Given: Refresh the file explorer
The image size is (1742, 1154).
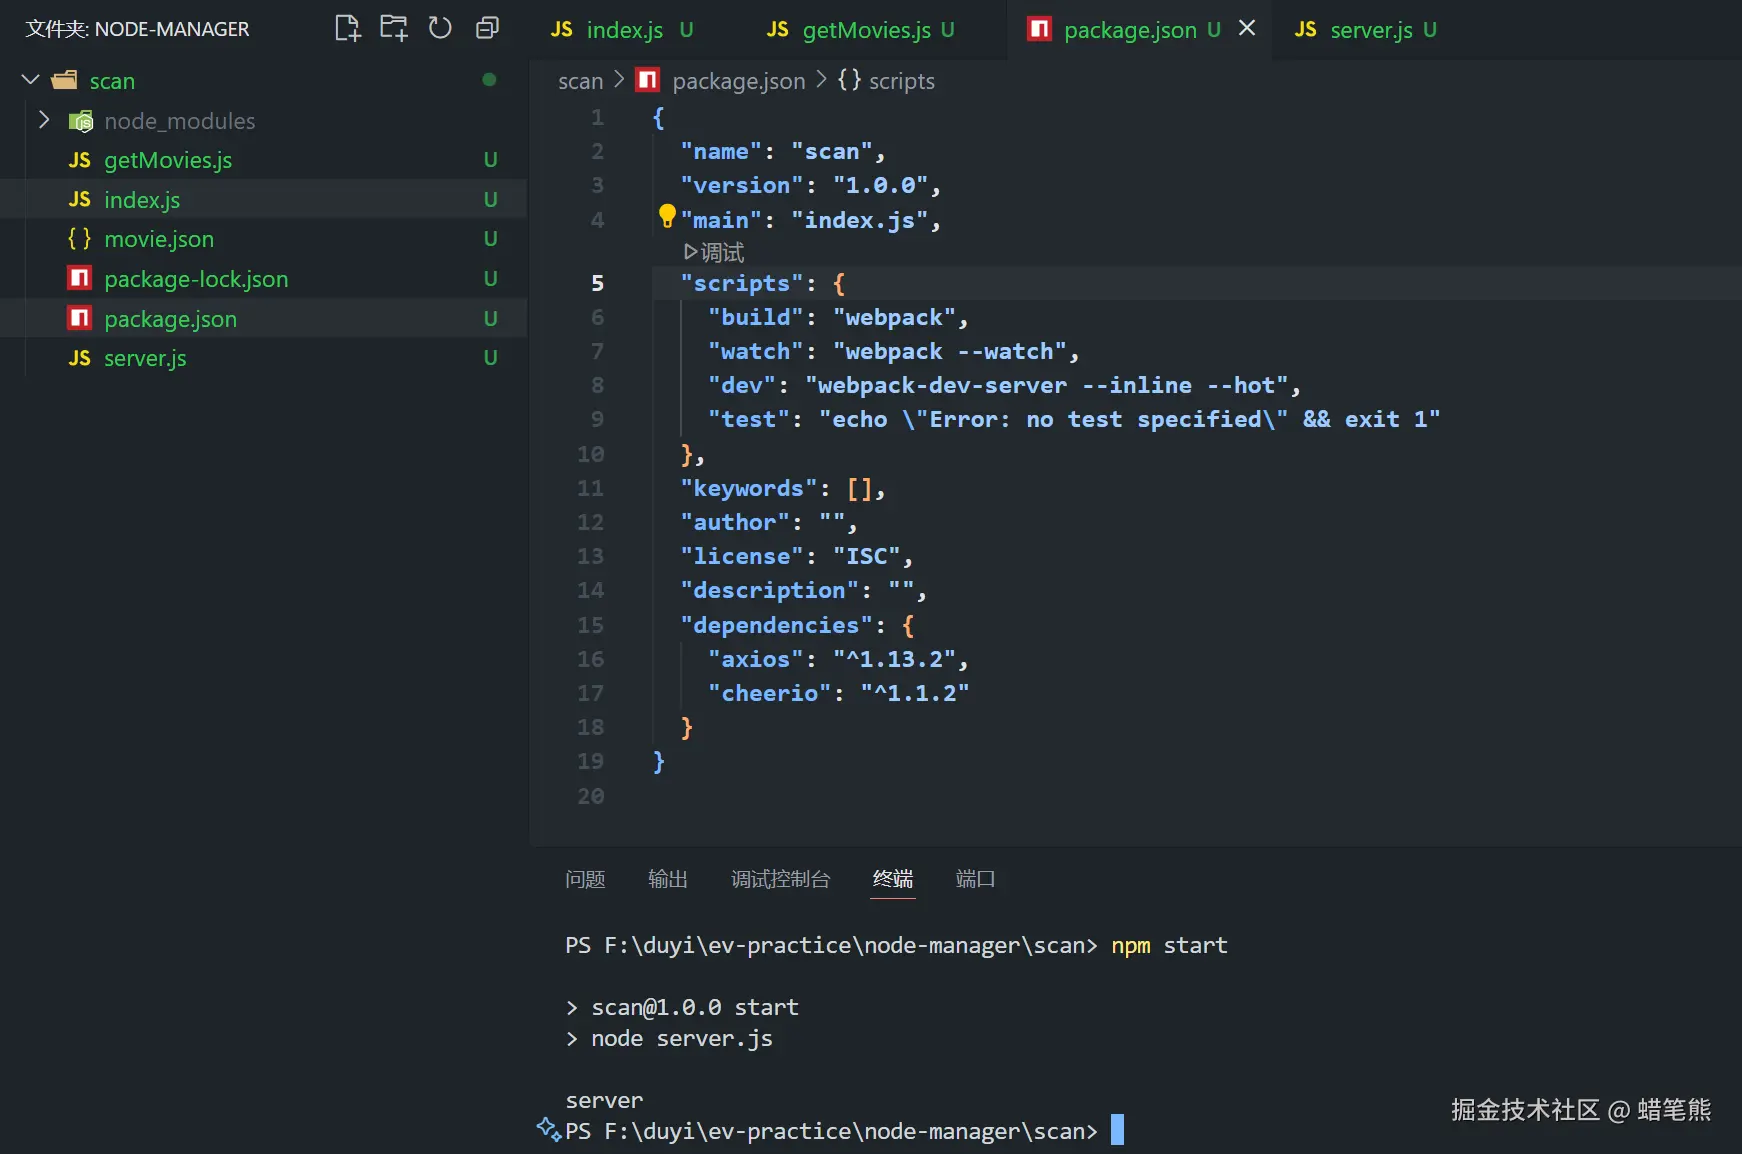Looking at the screenshot, I should [440, 28].
